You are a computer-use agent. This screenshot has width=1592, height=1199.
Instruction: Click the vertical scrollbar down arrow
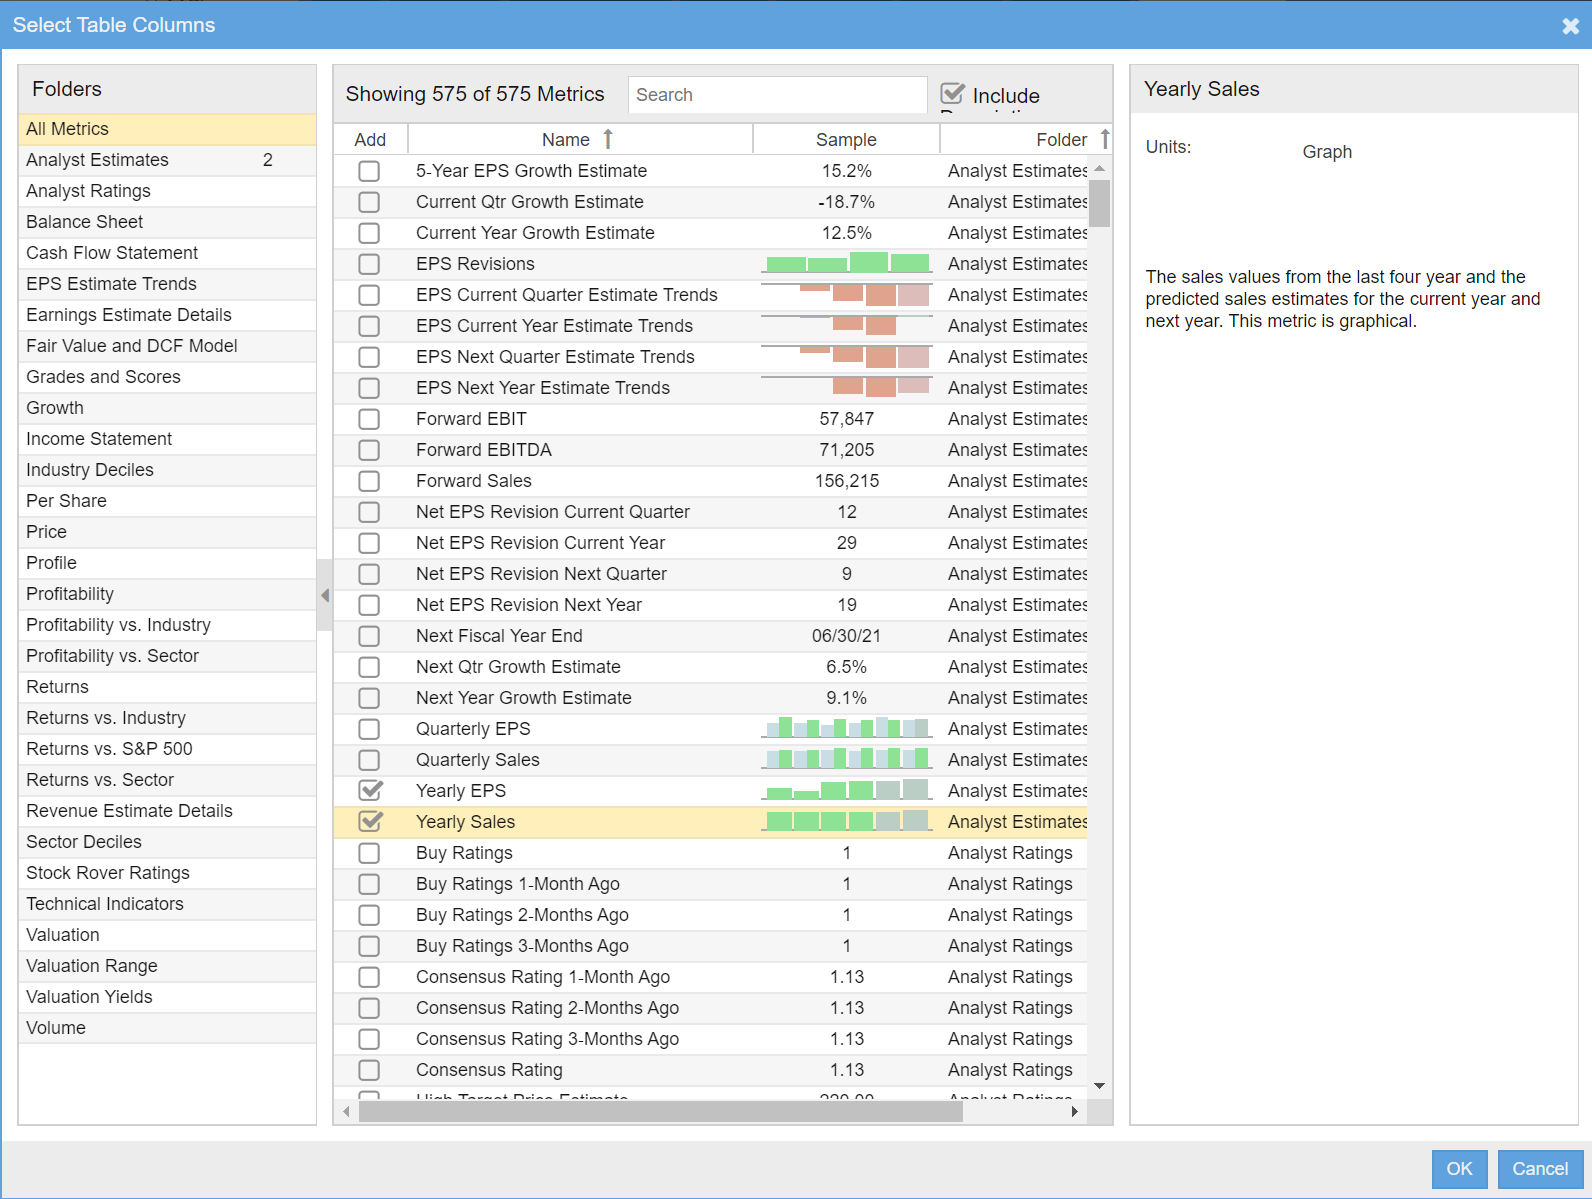point(1100,1086)
